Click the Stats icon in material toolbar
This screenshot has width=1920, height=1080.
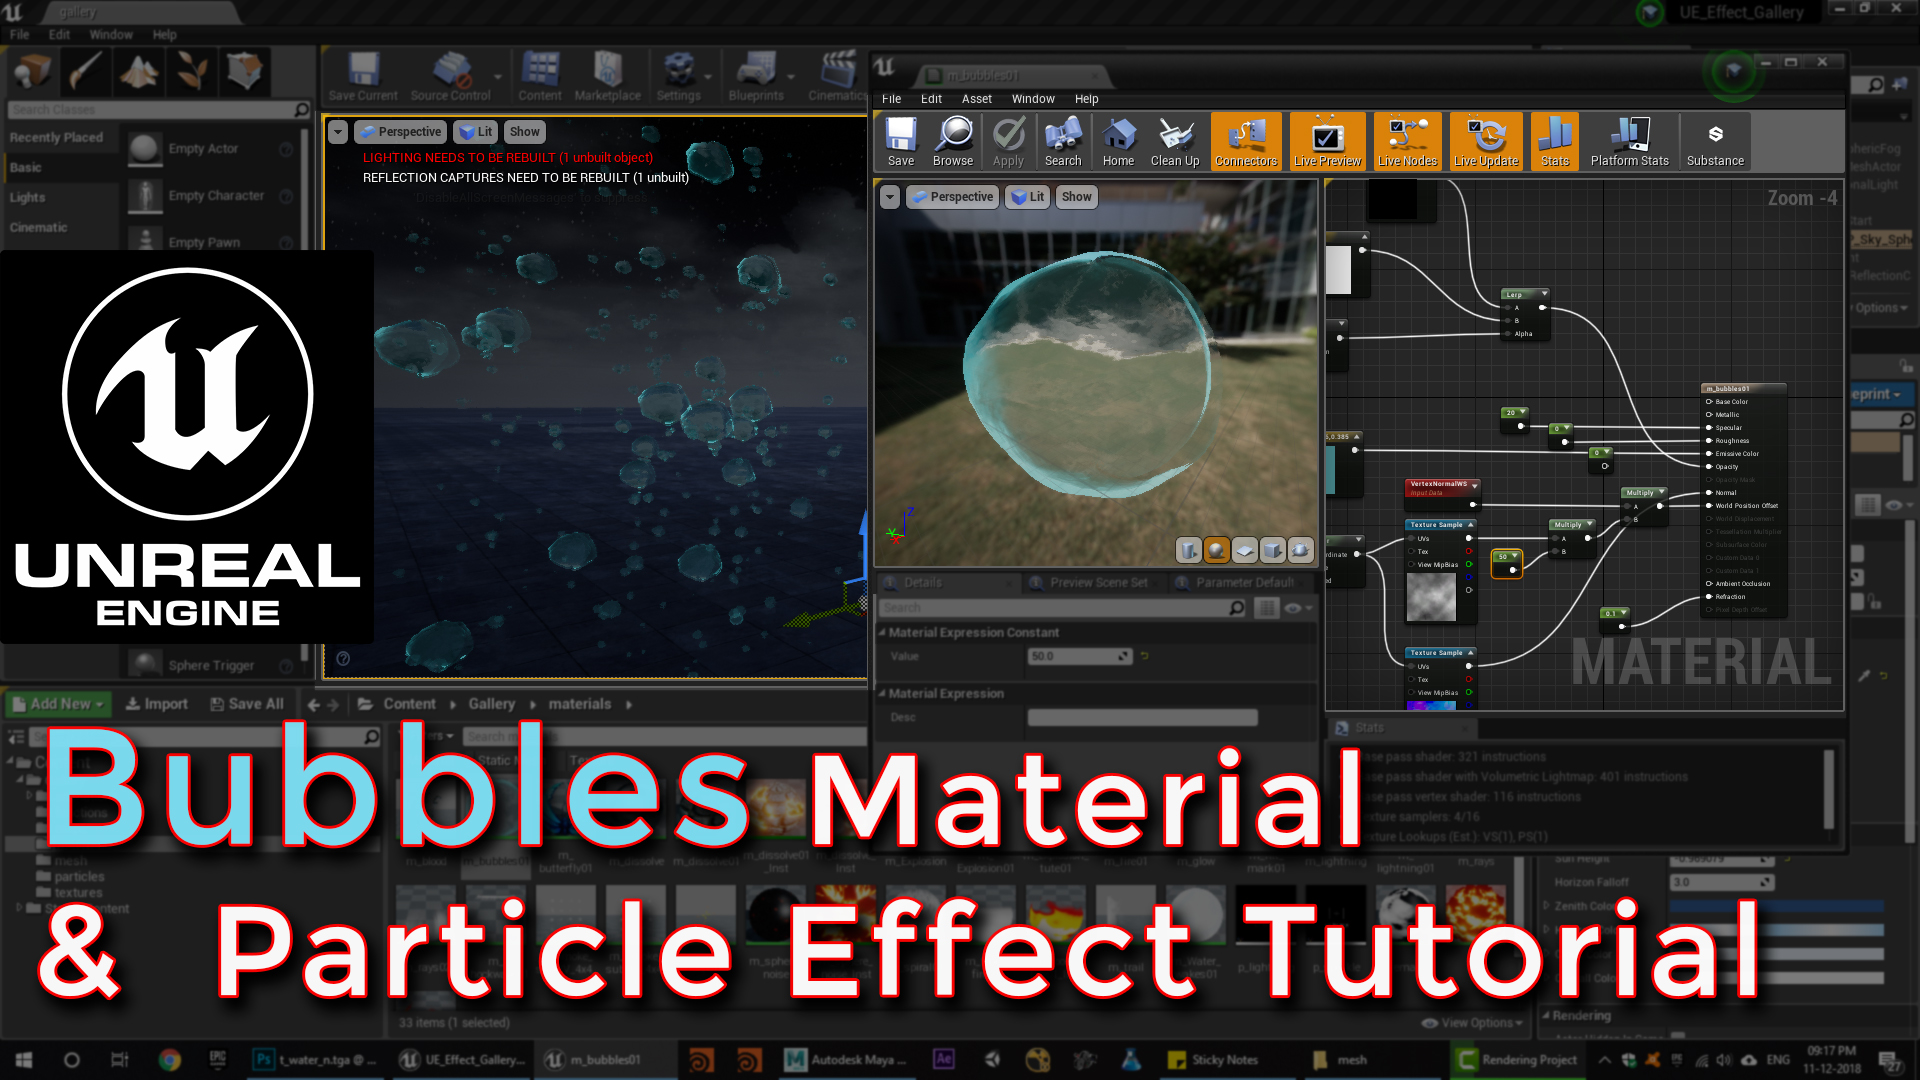pyautogui.click(x=1555, y=141)
